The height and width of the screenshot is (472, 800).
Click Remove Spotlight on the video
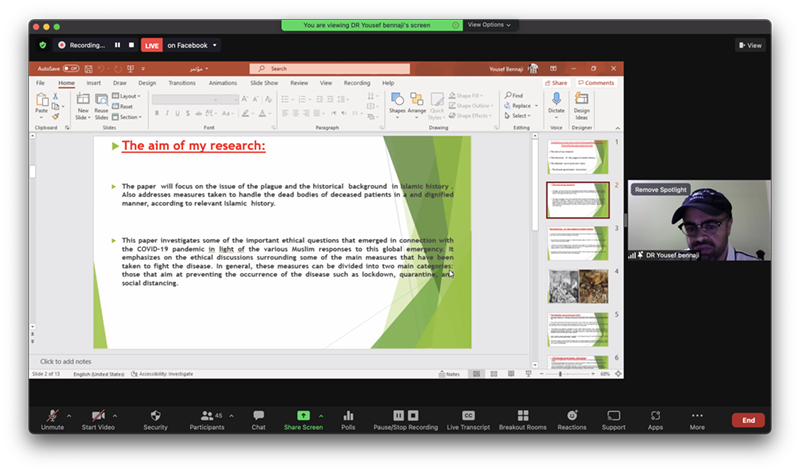click(x=661, y=189)
